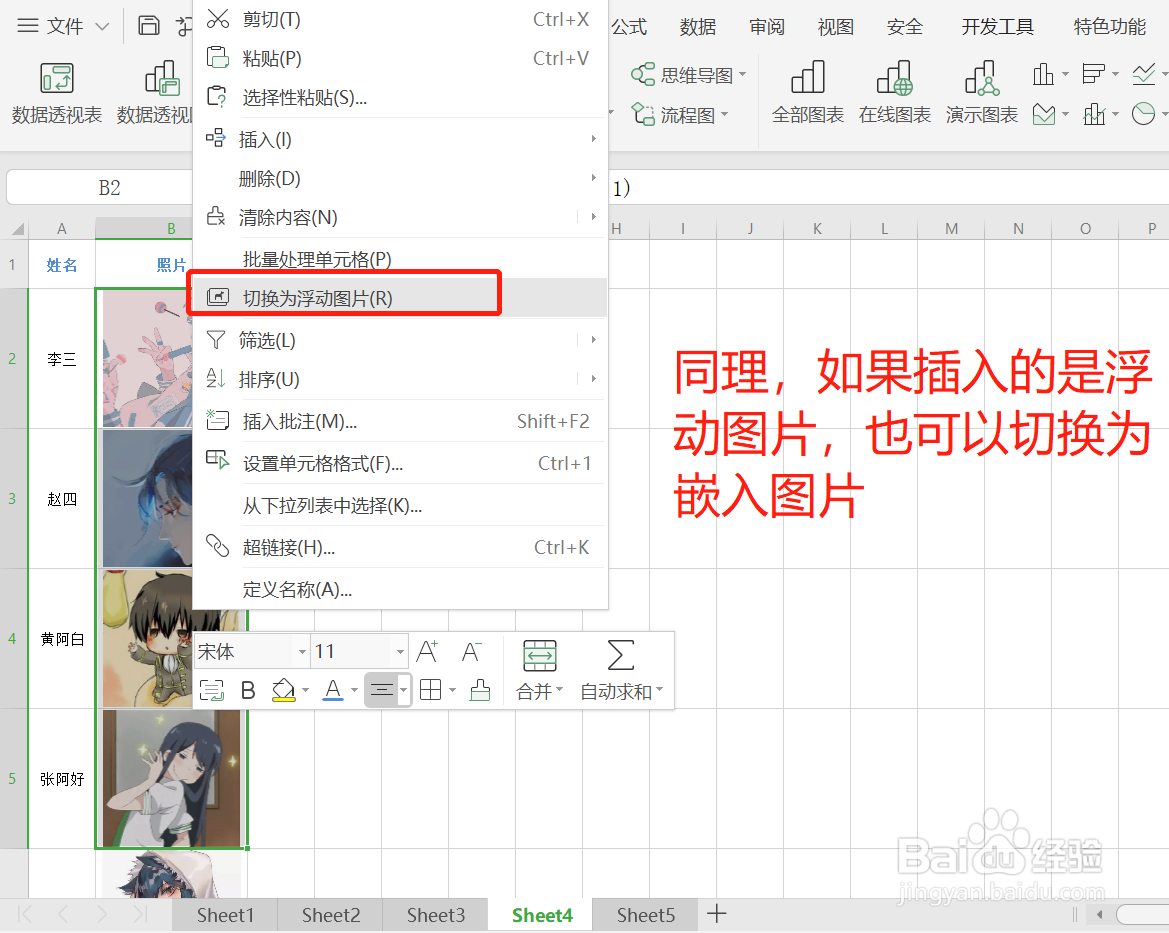Open the font name 宋体 dropdown
The width and height of the screenshot is (1169, 933).
(302, 652)
